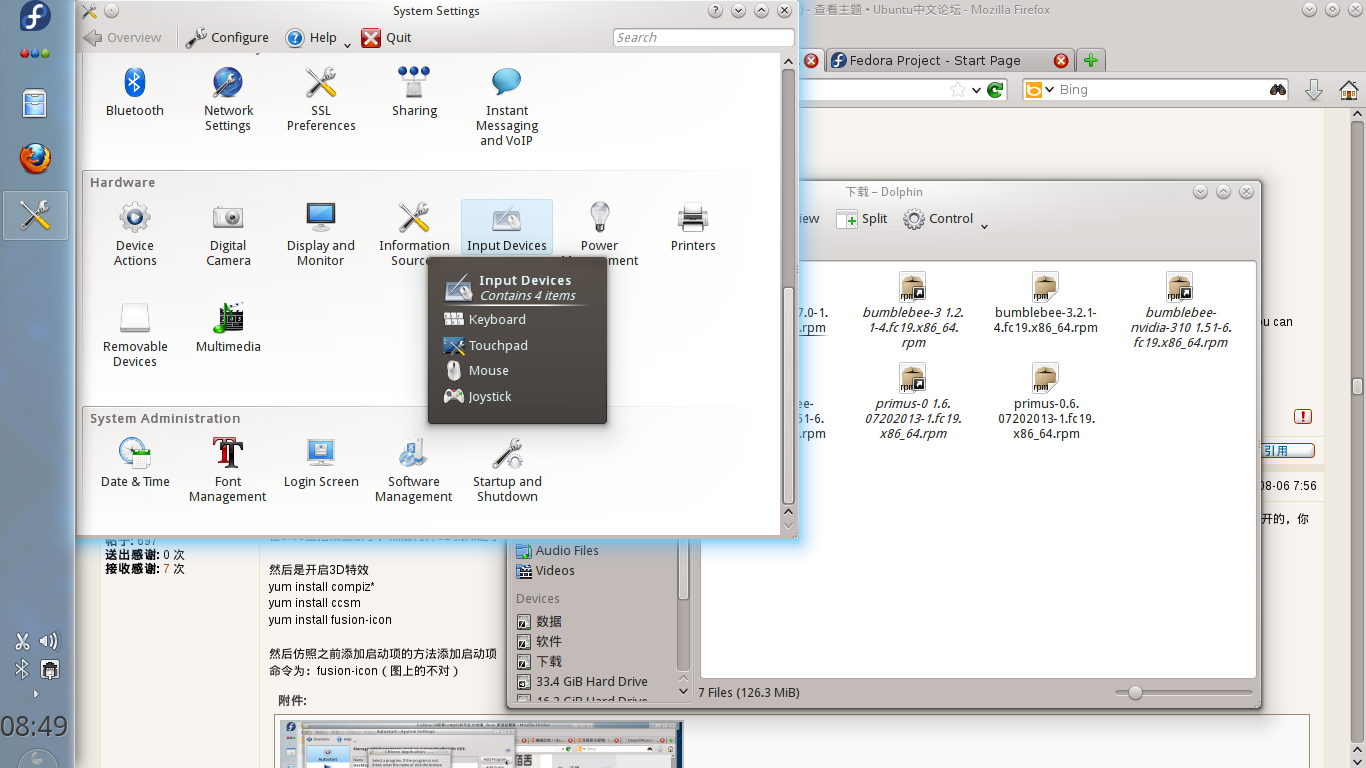Image resolution: width=1366 pixels, height=768 pixels.
Task: Open volume control in system tray
Action: click(48, 641)
